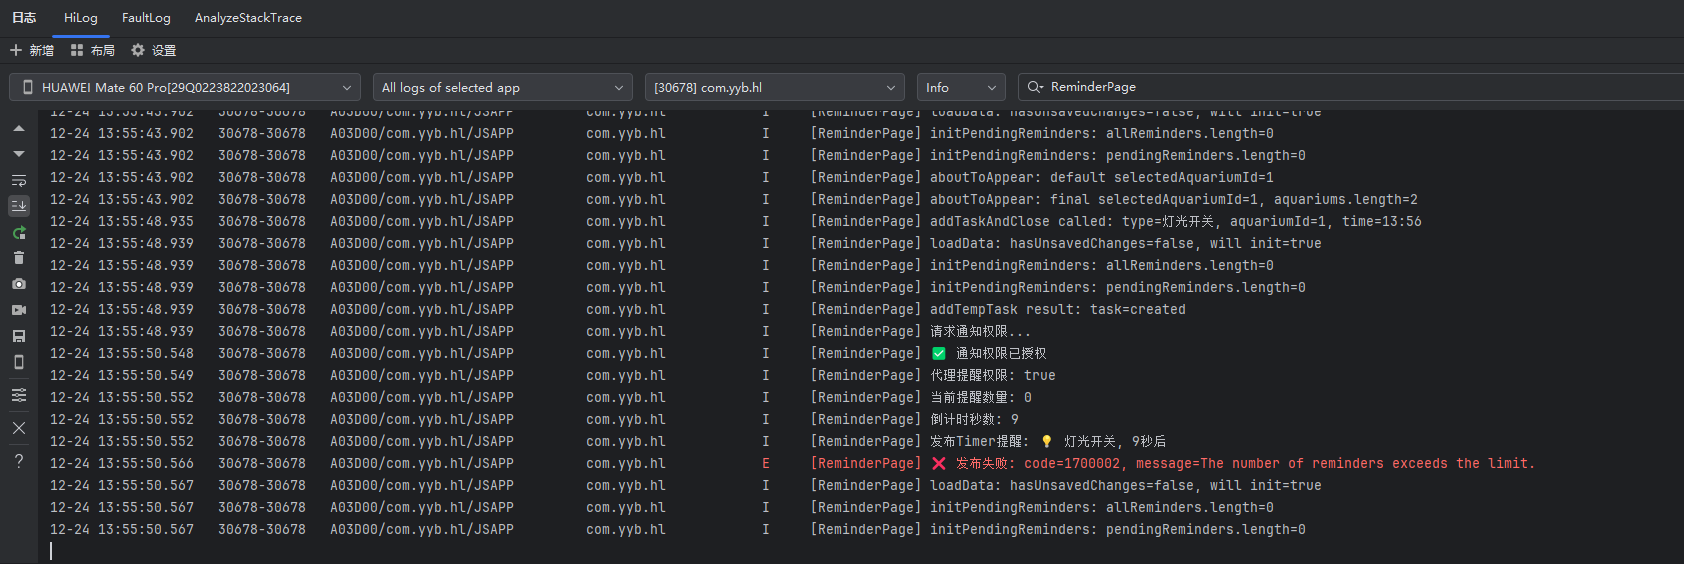Click the 新增 (add) button

coord(32,50)
